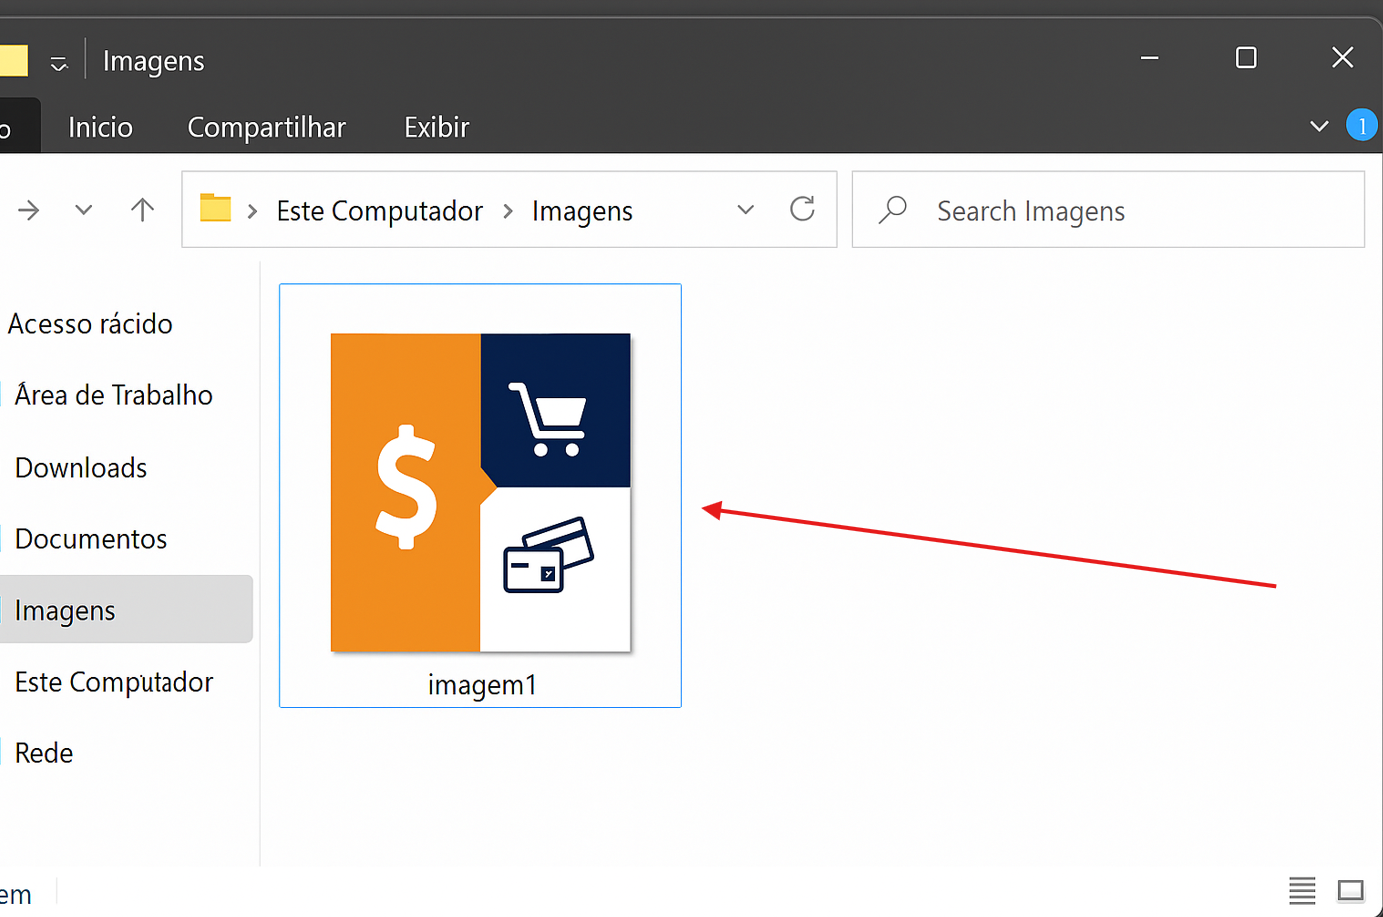Open the address bar history dropdown
The height and width of the screenshot is (917, 1383).
(745, 210)
